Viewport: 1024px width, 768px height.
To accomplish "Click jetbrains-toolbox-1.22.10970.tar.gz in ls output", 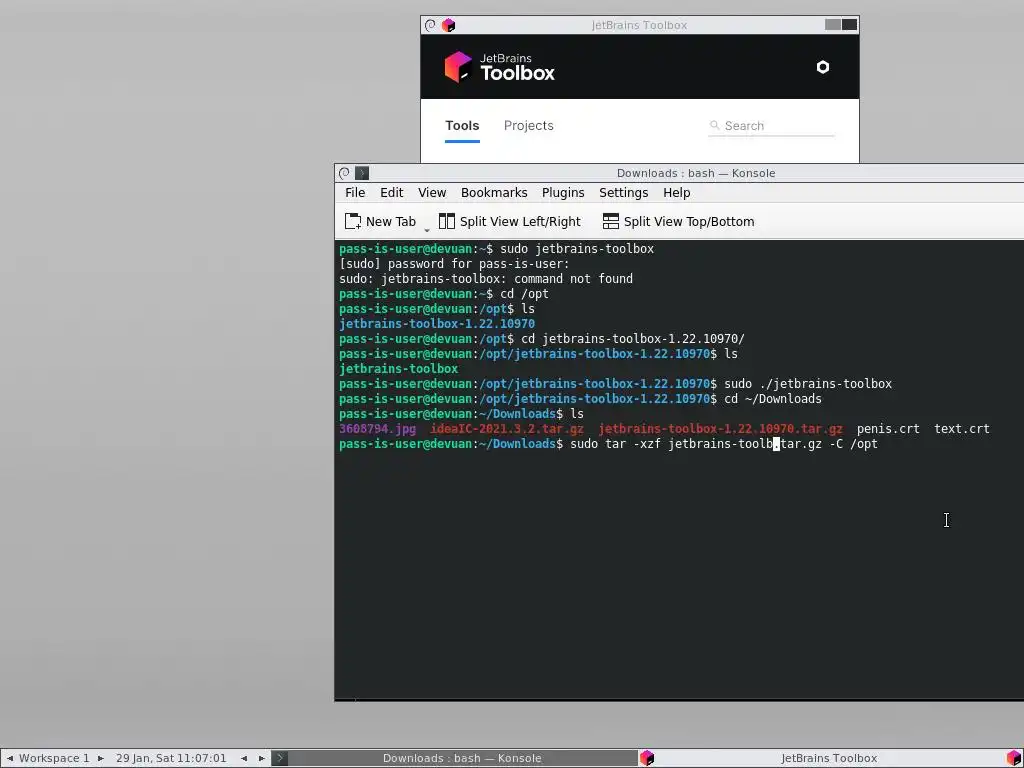I will click(x=720, y=429).
